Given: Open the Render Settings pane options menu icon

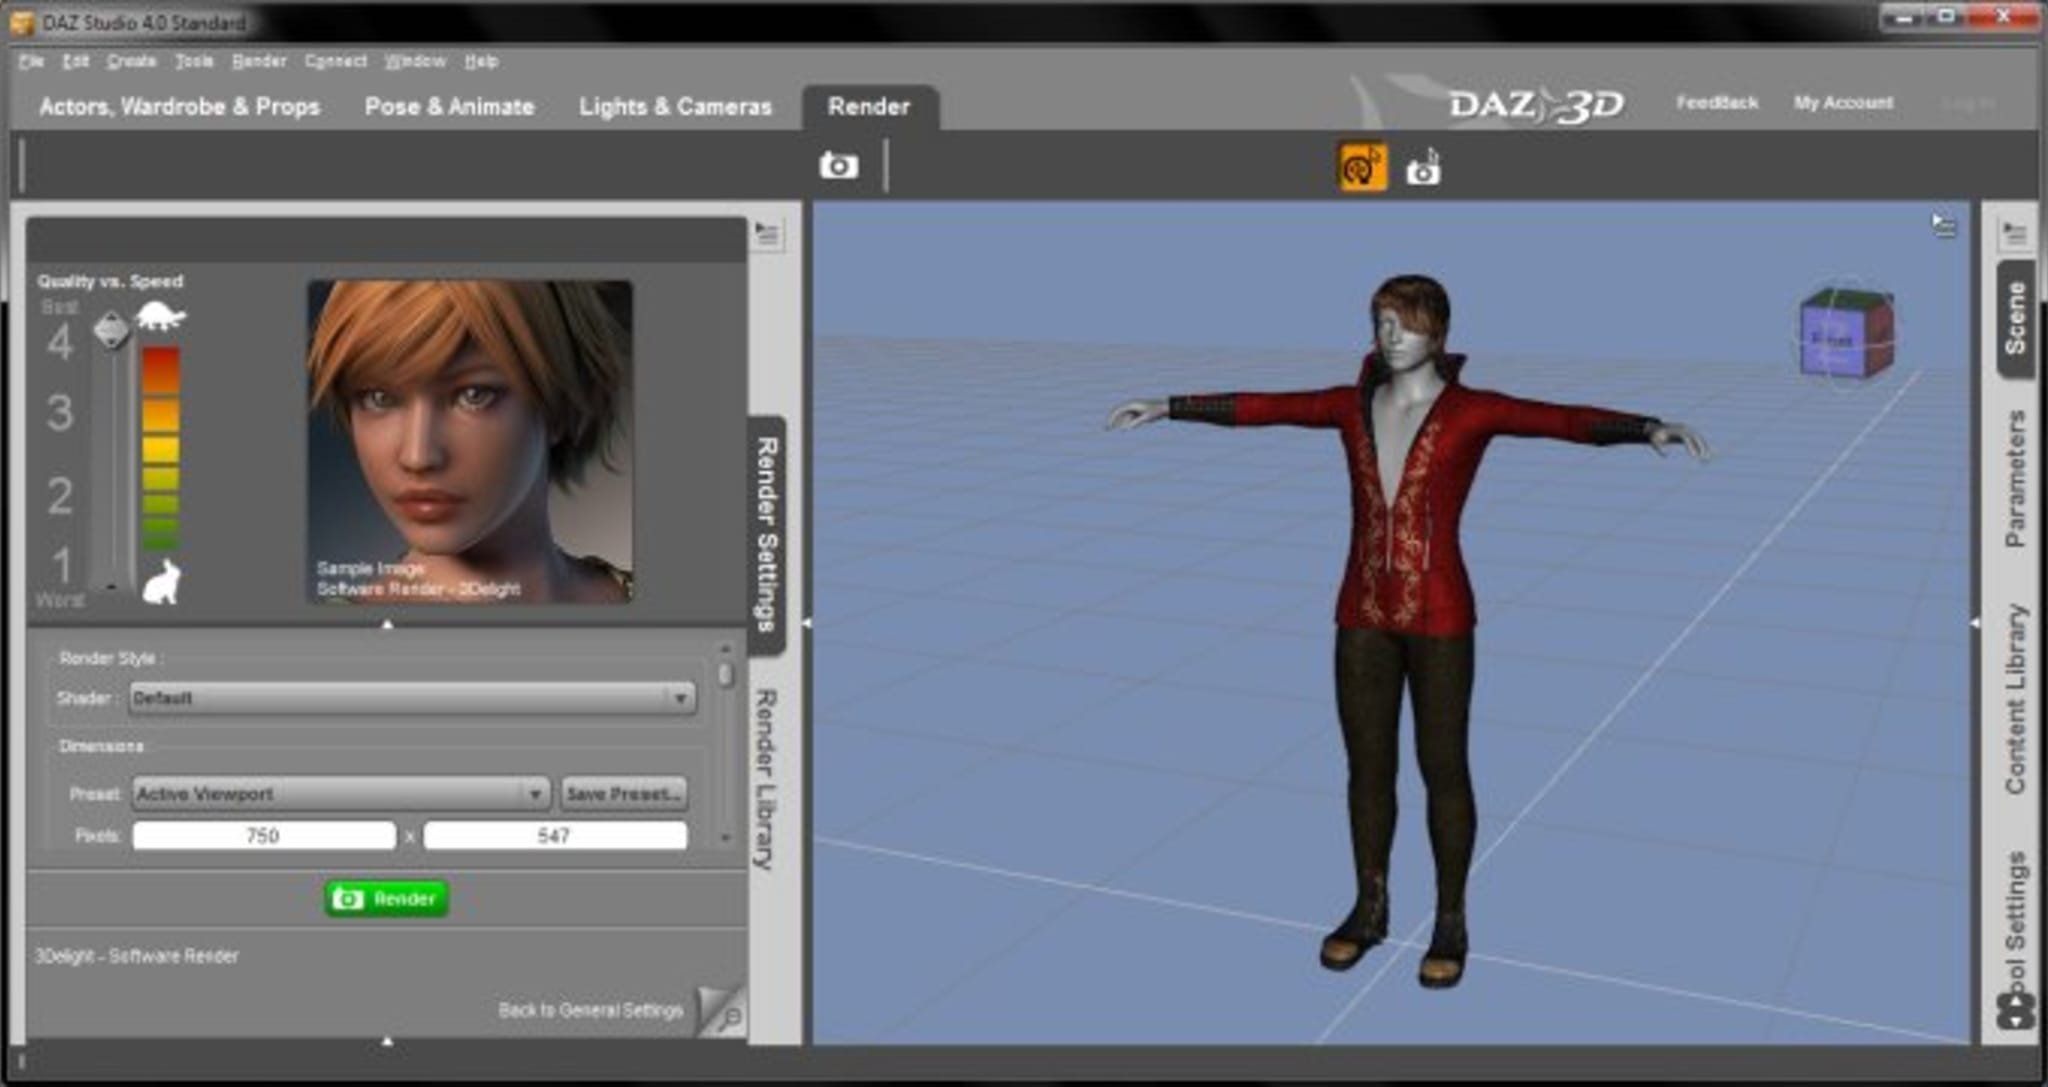Looking at the screenshot, I should (x=768, y=234).
